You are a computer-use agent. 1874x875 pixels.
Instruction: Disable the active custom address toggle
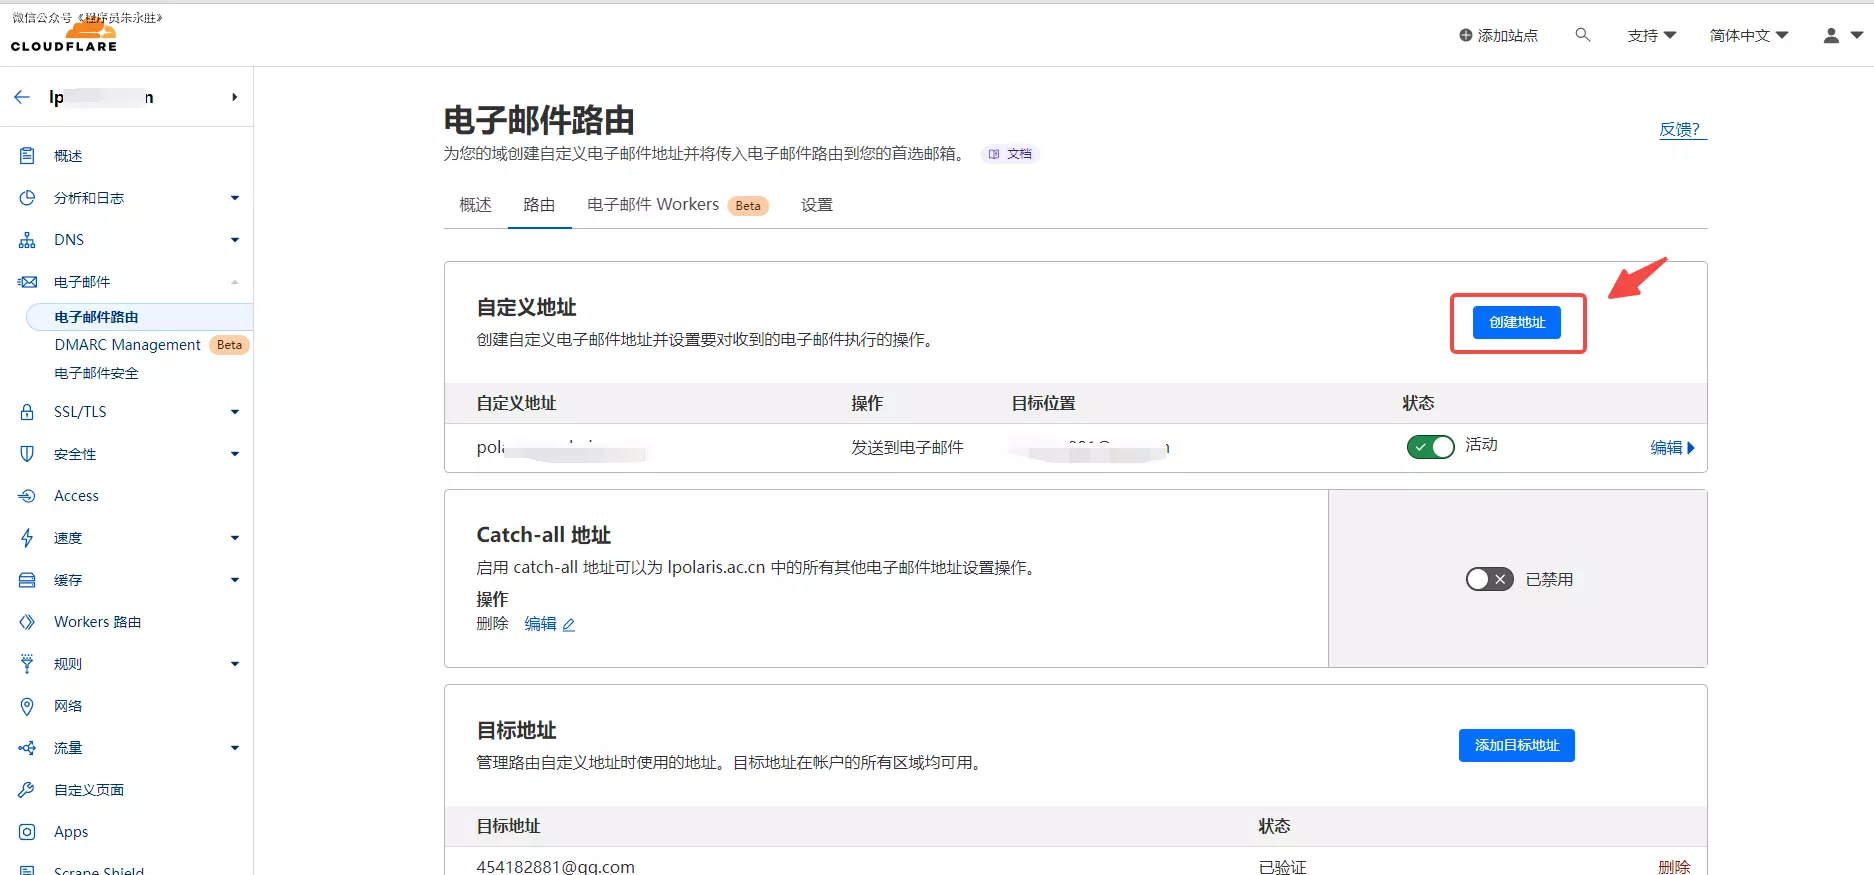(x=1430, y=447)
